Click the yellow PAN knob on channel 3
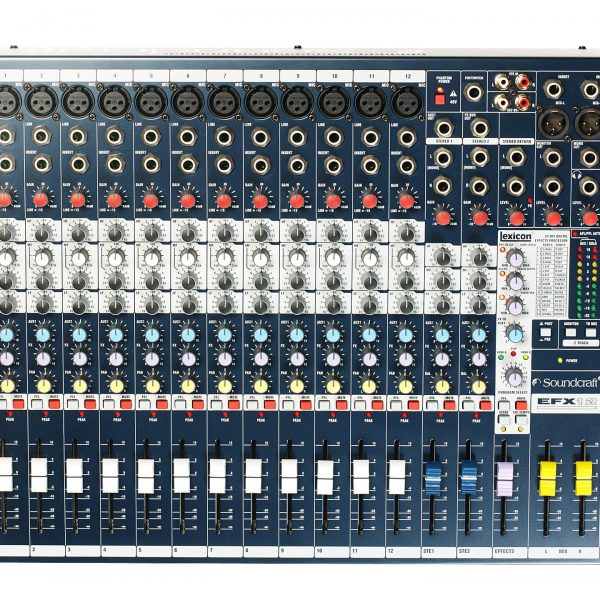Screen dimensions: 600x600 click(80, 386)
